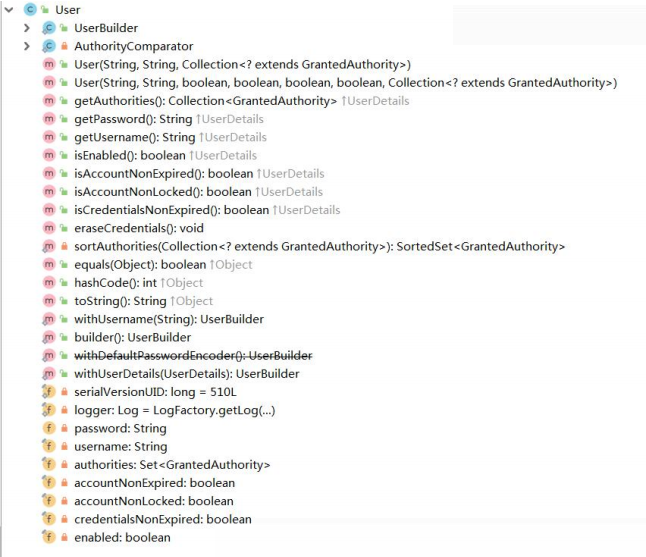The image size is (646, 557).
Task: Select logger: Log field
Action: (x=175, y=410)
